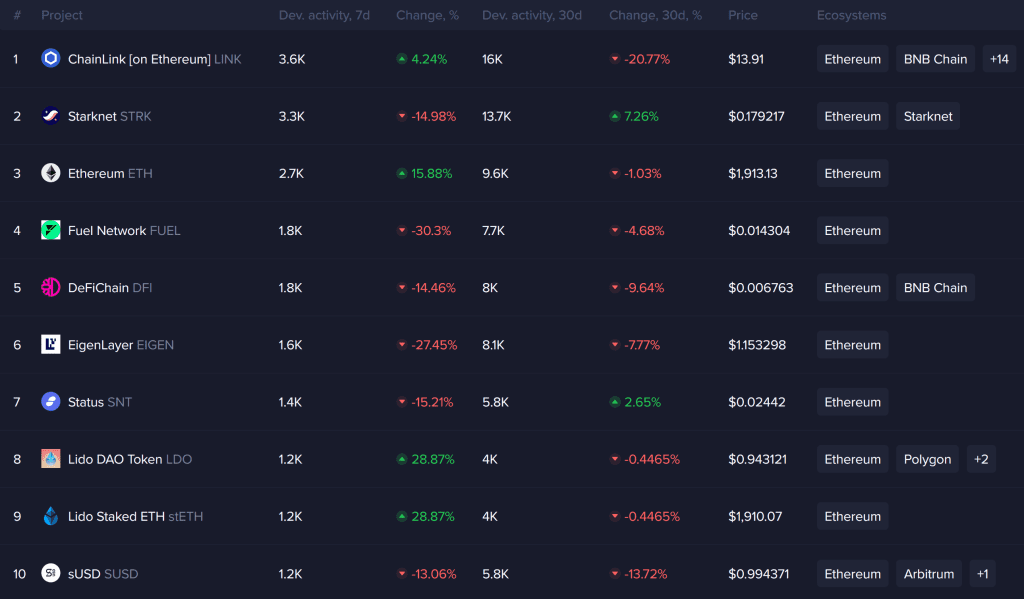Click the Lido Staked ETH droplet icon

[x=51, y=516]
